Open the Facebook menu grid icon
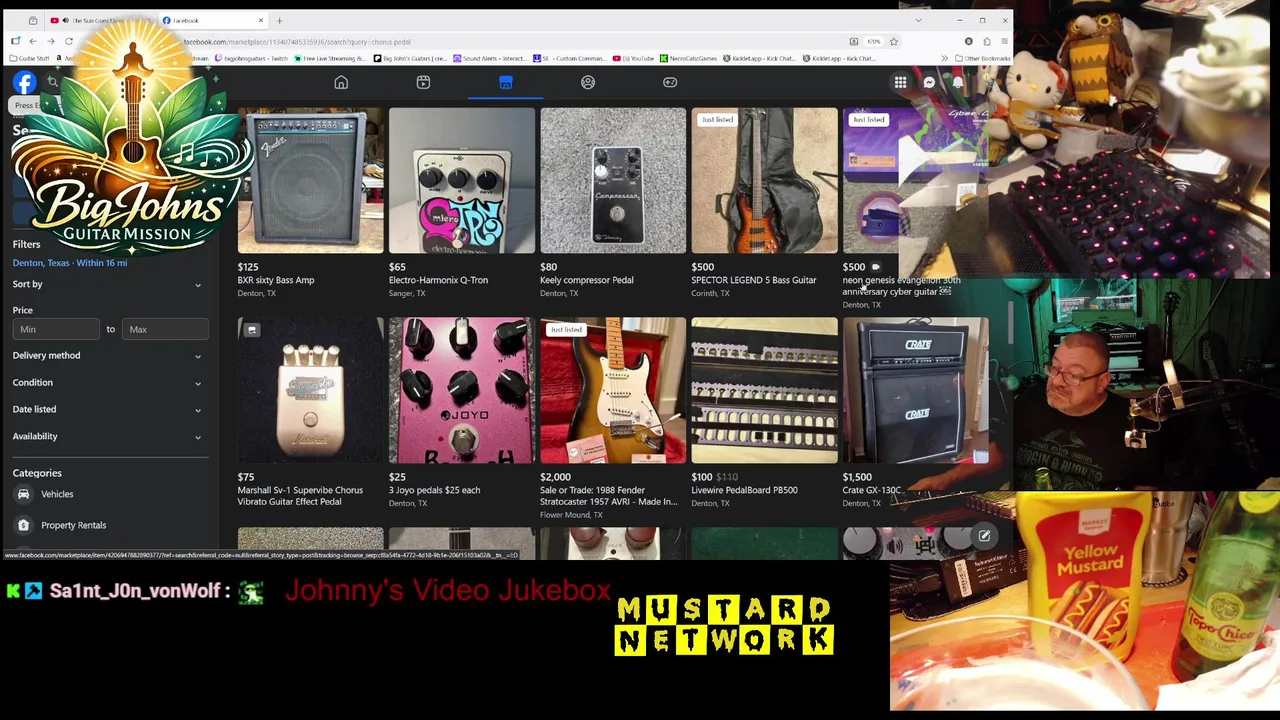This screenshot has height=720, width=1280. pos(901,83)
